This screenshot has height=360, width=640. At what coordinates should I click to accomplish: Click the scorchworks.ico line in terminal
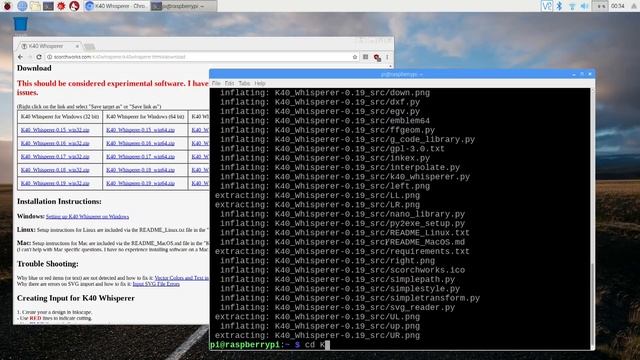[x=342, y=270]
